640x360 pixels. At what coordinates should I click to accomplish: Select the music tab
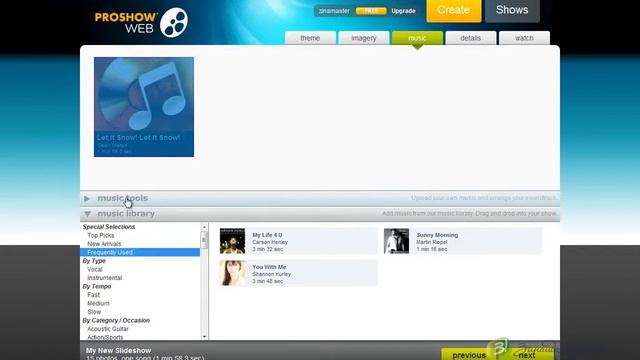[417, 38]
